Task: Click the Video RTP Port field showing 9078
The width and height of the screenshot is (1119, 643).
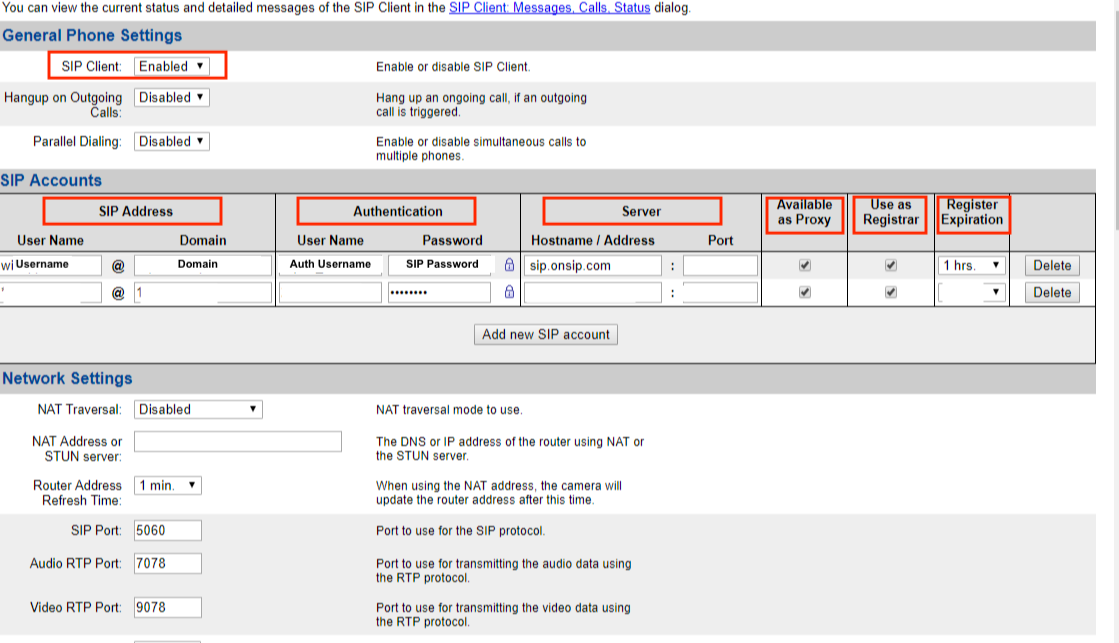Action: 168,607
